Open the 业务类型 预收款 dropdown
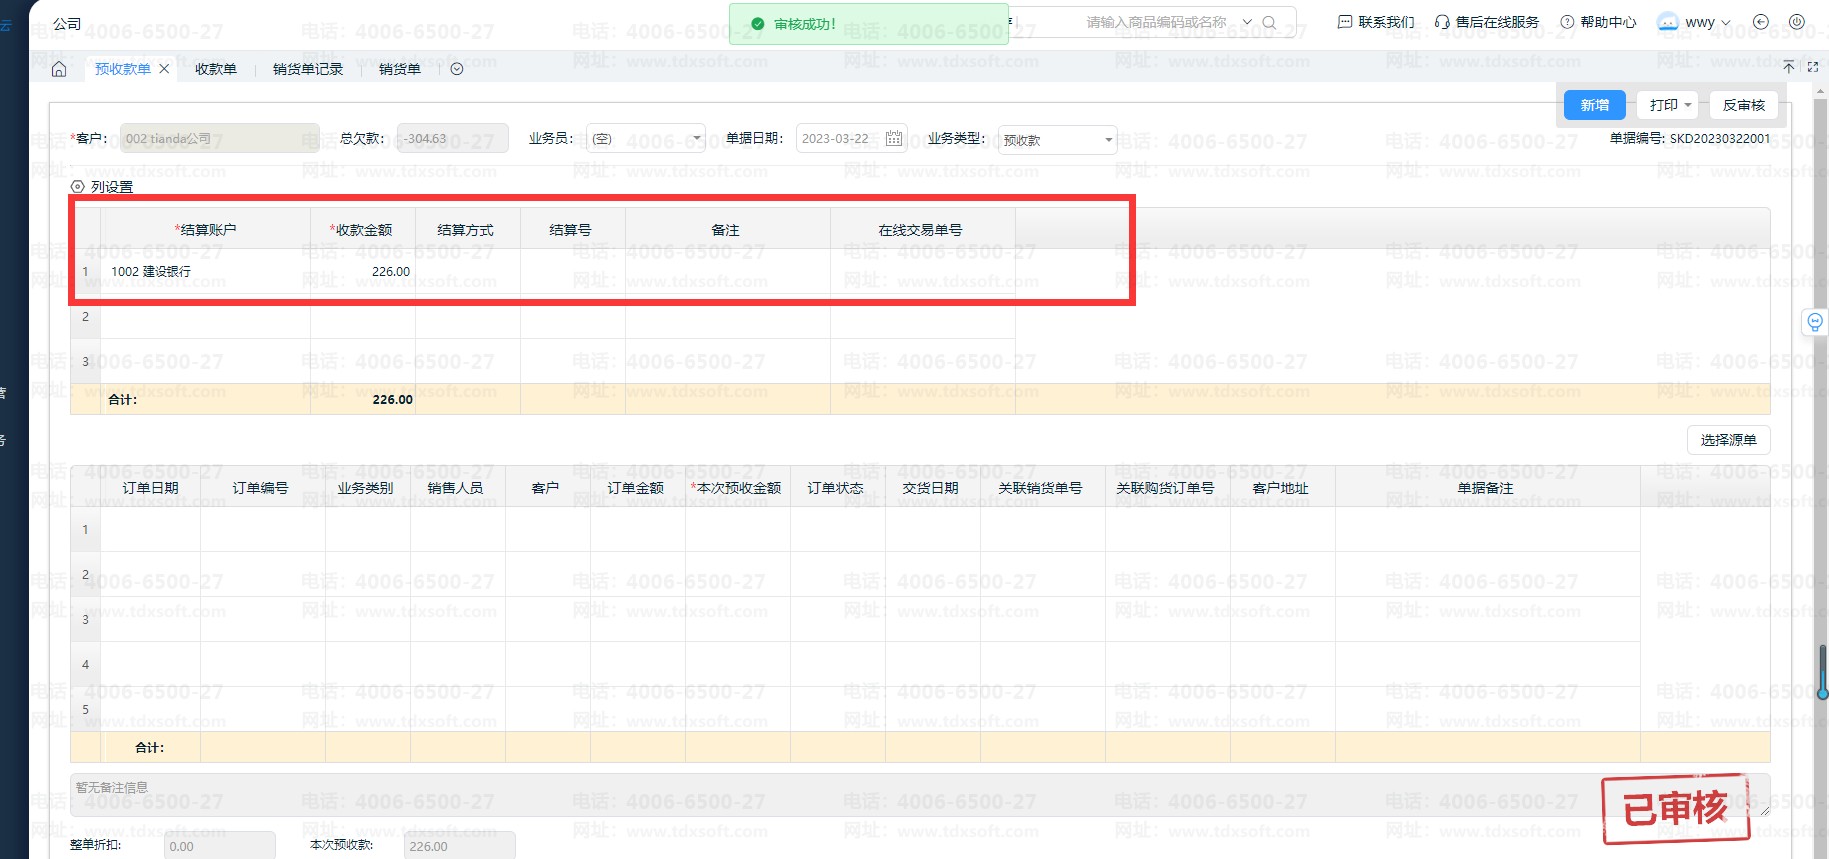The width and height of the screenshot is (1829, 859). coord(1108,140)
